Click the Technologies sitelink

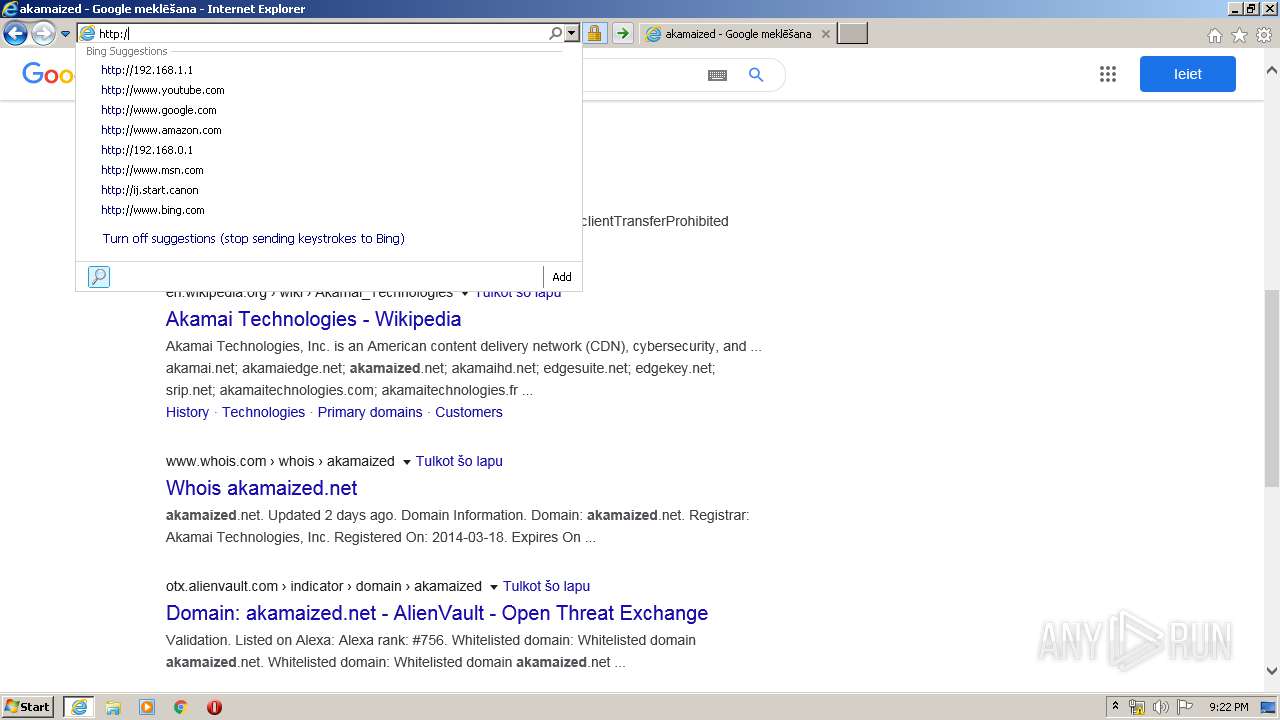pos(263,412)
